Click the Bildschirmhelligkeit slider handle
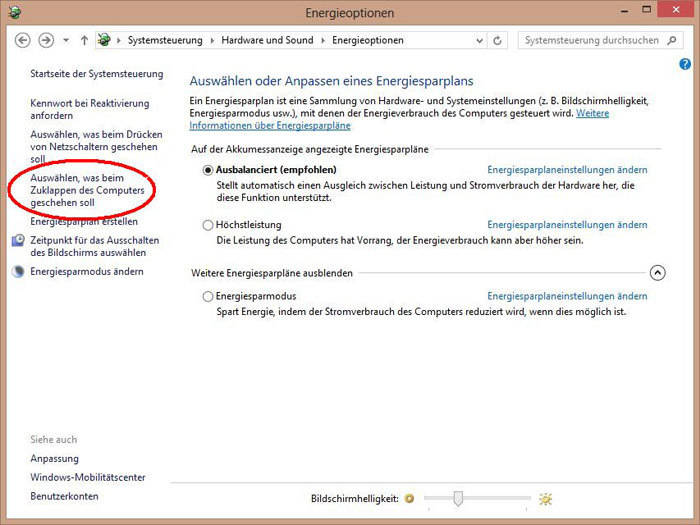This screenshot has height=525, width=700. 458,498
